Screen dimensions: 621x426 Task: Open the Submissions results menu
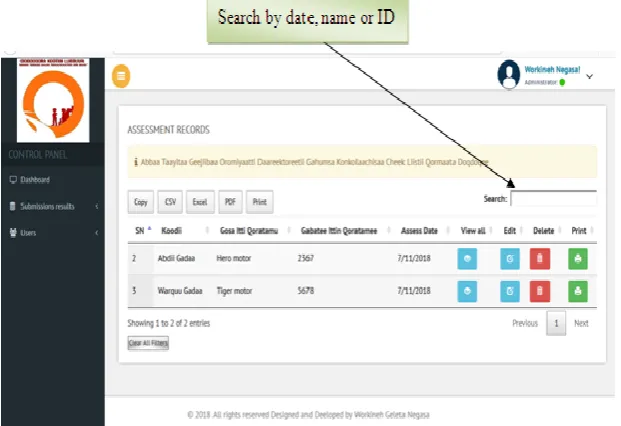(47, 206)
